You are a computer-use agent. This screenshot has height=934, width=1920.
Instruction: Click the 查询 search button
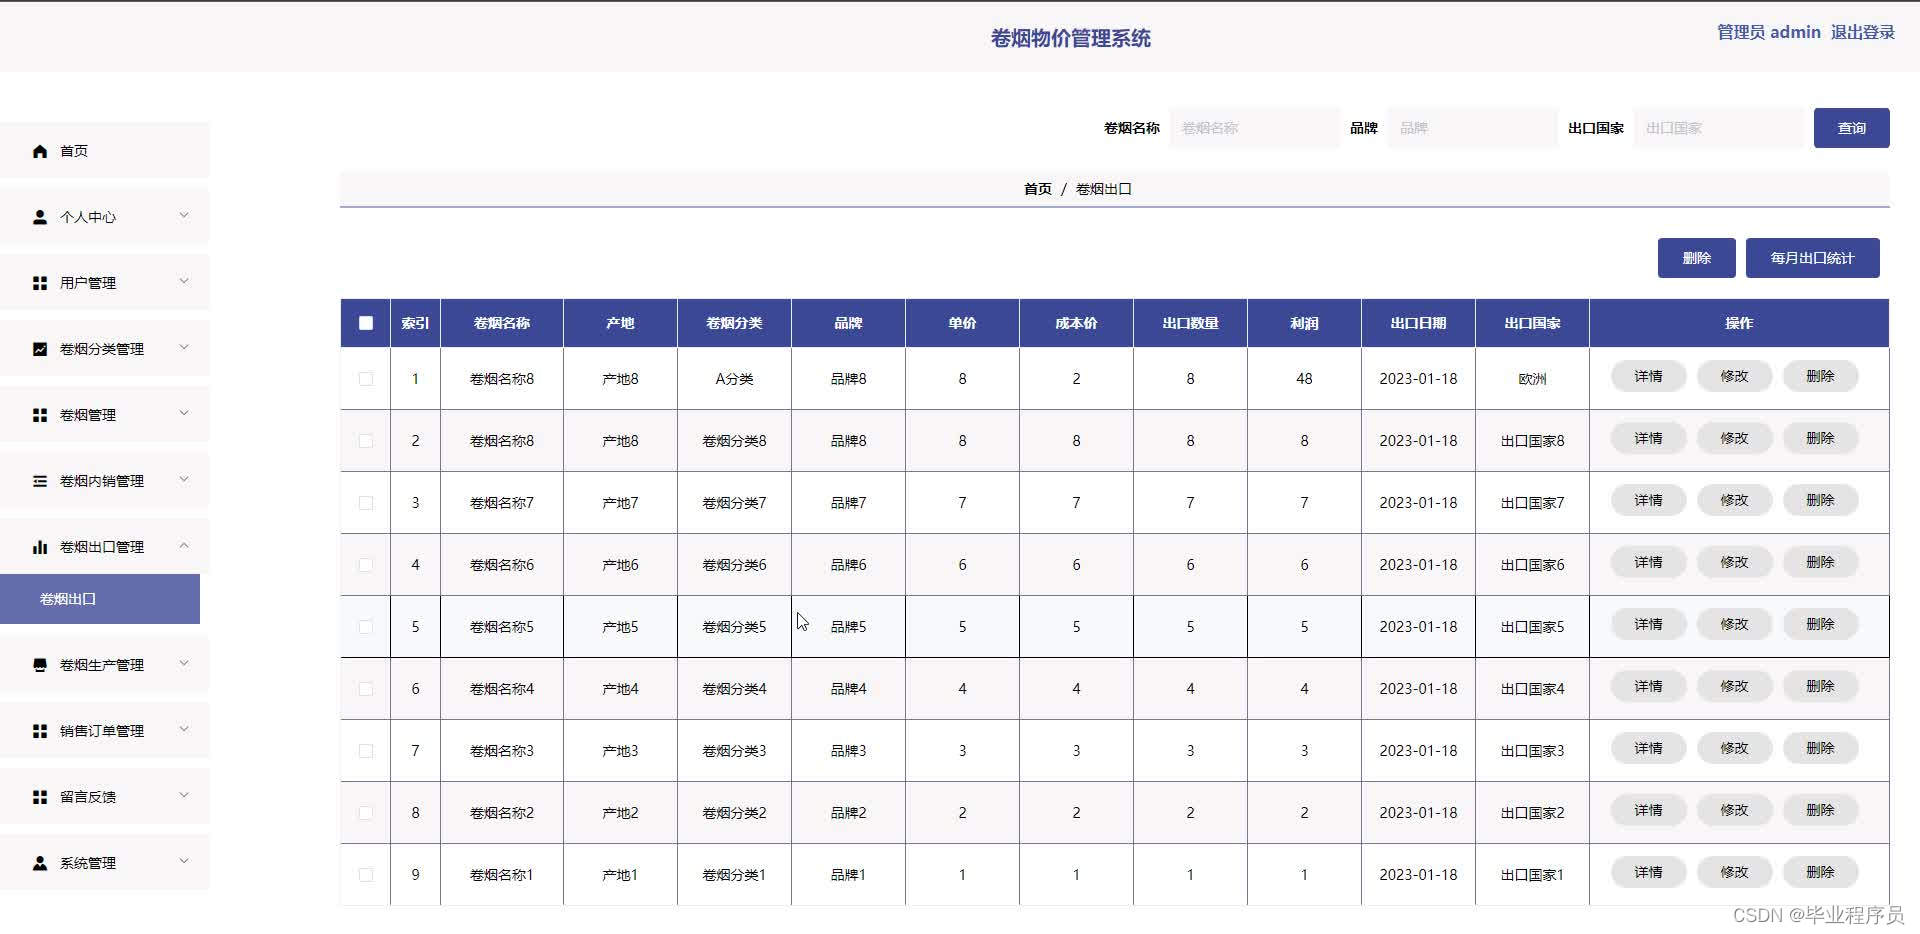click(x=1851, y=128)
